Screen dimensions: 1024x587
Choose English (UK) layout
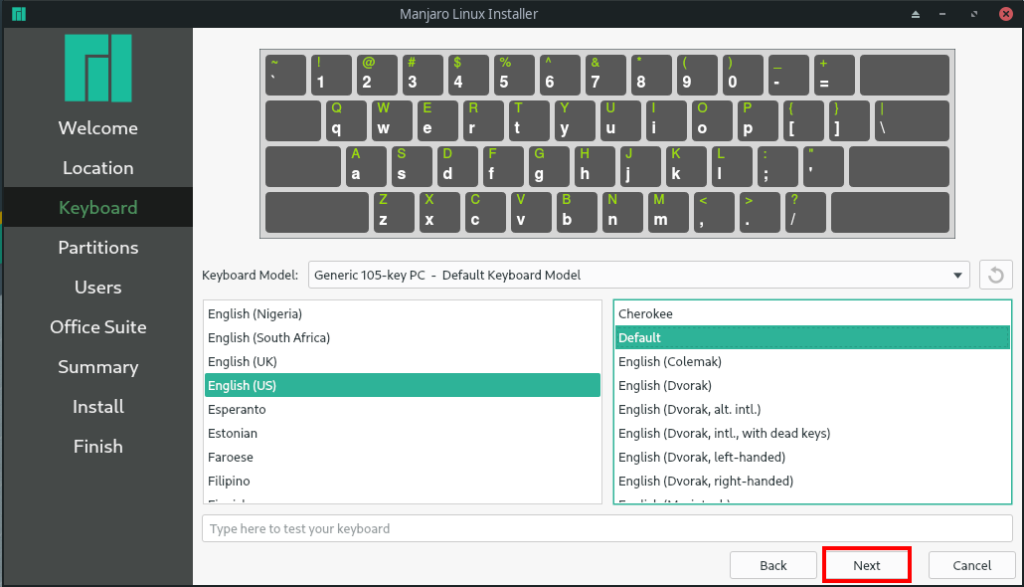[x=402, y=362]
